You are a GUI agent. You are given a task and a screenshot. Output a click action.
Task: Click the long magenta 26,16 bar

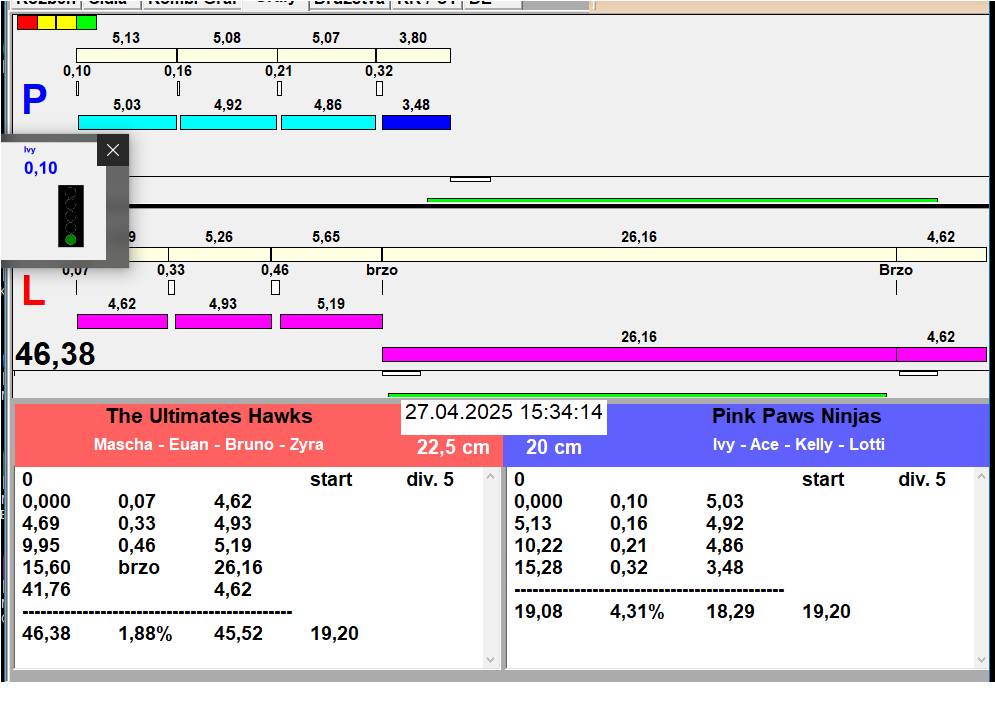click(638, 354)
